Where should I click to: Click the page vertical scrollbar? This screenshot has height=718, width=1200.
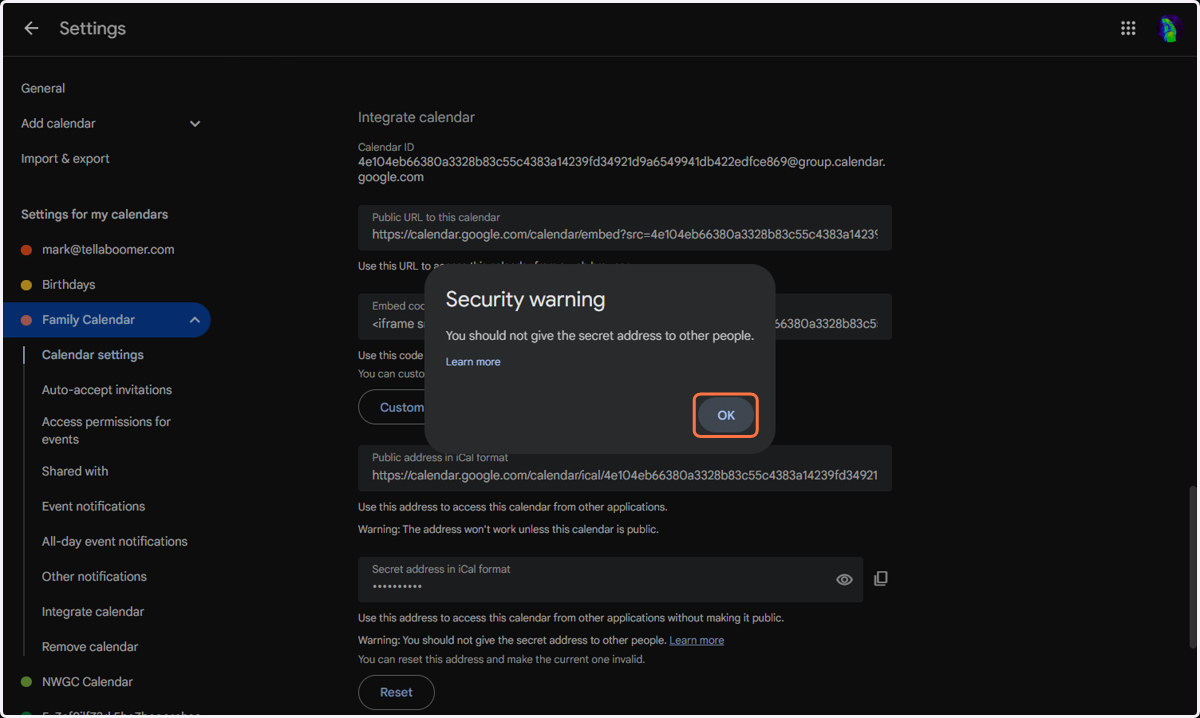click(x=1192, y=565)
